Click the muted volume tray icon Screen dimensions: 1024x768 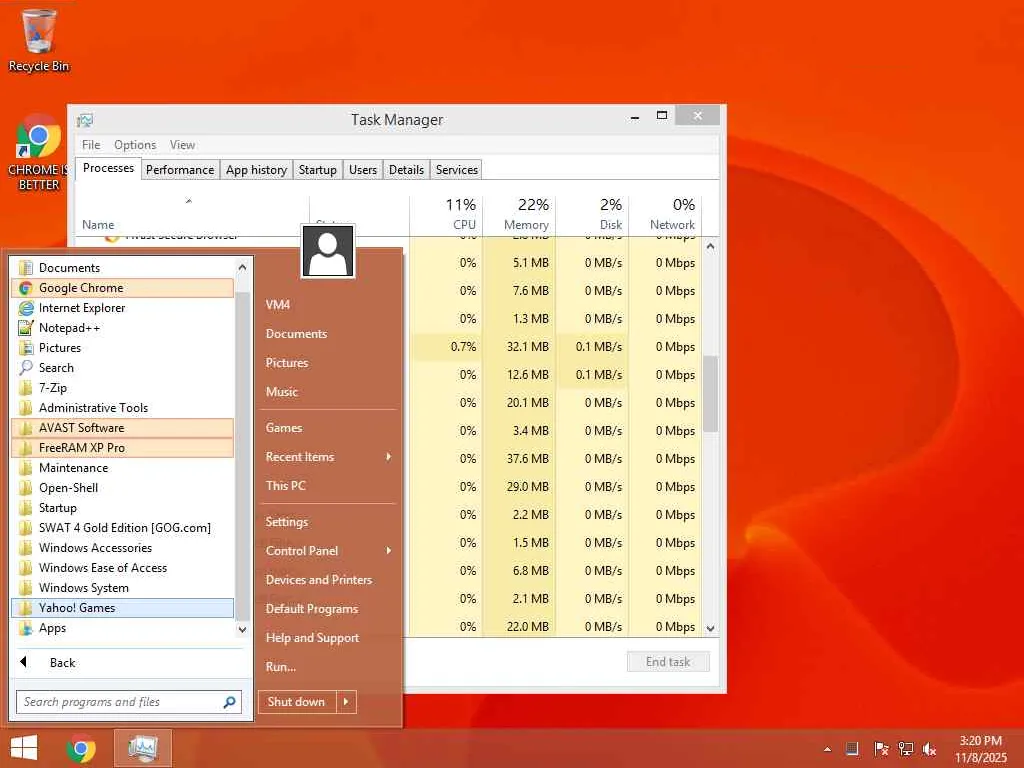[x=929, y=748]
